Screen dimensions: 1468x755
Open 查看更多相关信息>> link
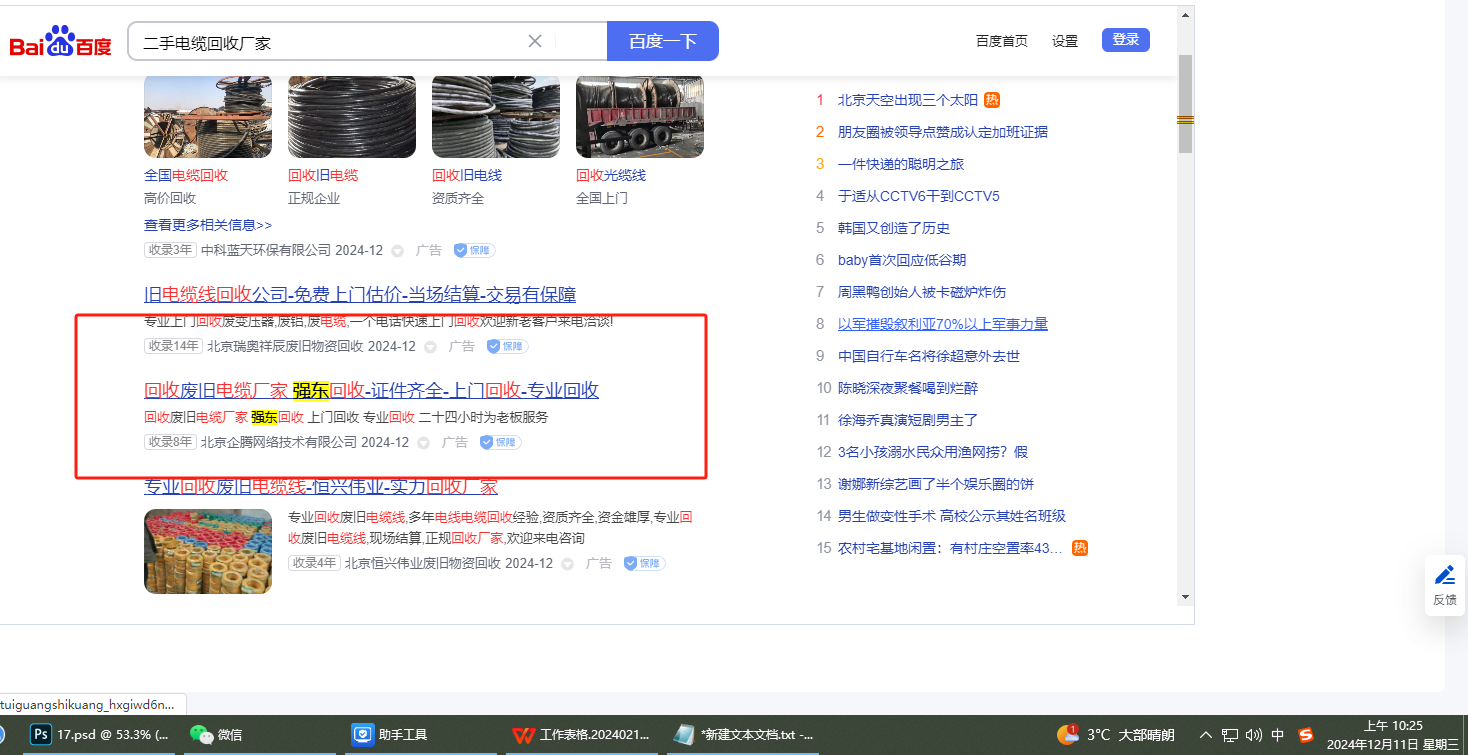[208, 225]
